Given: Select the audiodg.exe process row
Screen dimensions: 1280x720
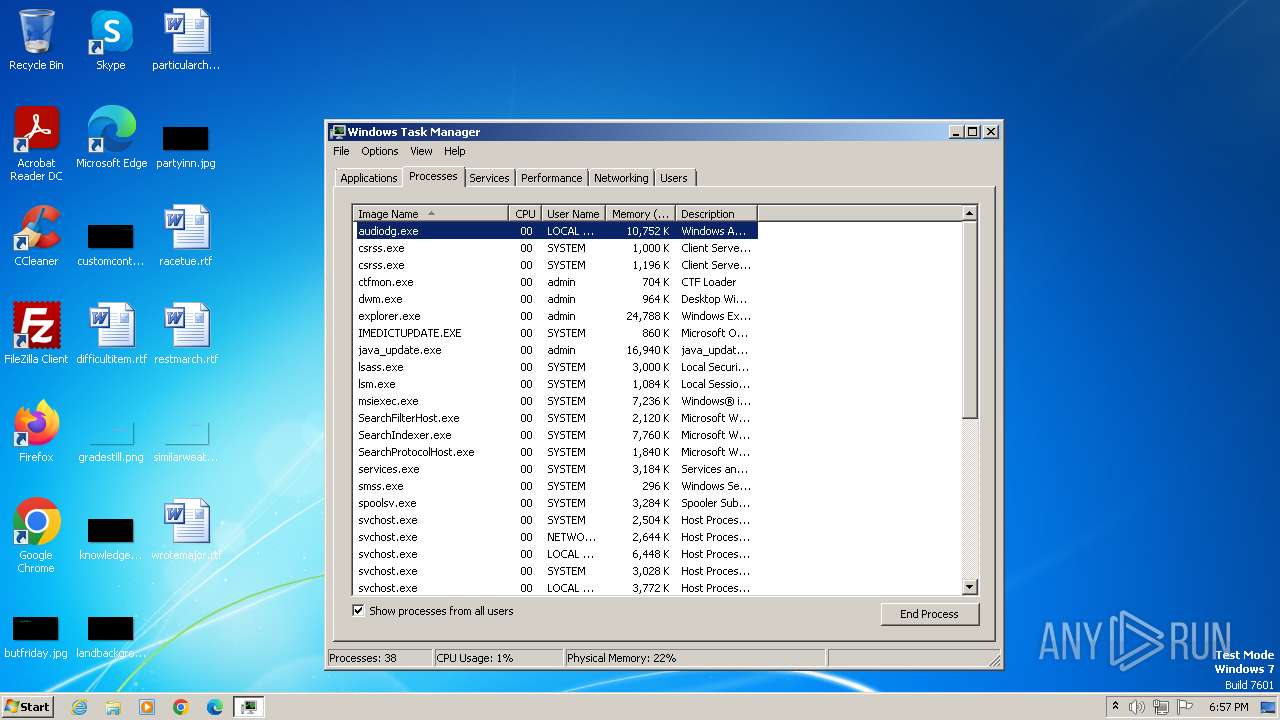Looking at the screenshot, I should coord(555,231).
